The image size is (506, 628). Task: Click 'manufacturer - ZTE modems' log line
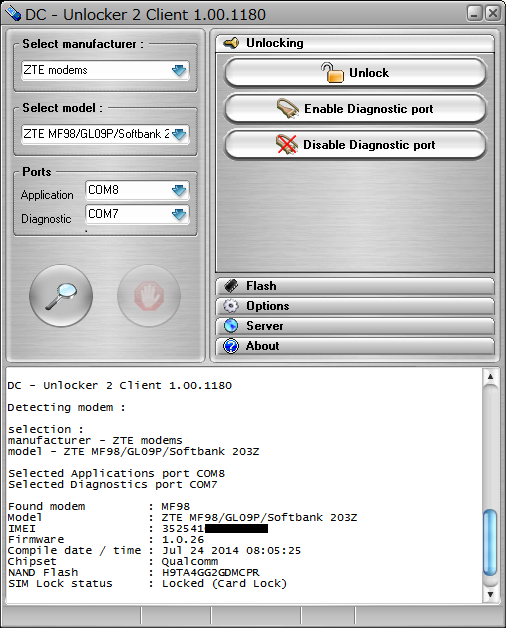[x=95, y=441]
